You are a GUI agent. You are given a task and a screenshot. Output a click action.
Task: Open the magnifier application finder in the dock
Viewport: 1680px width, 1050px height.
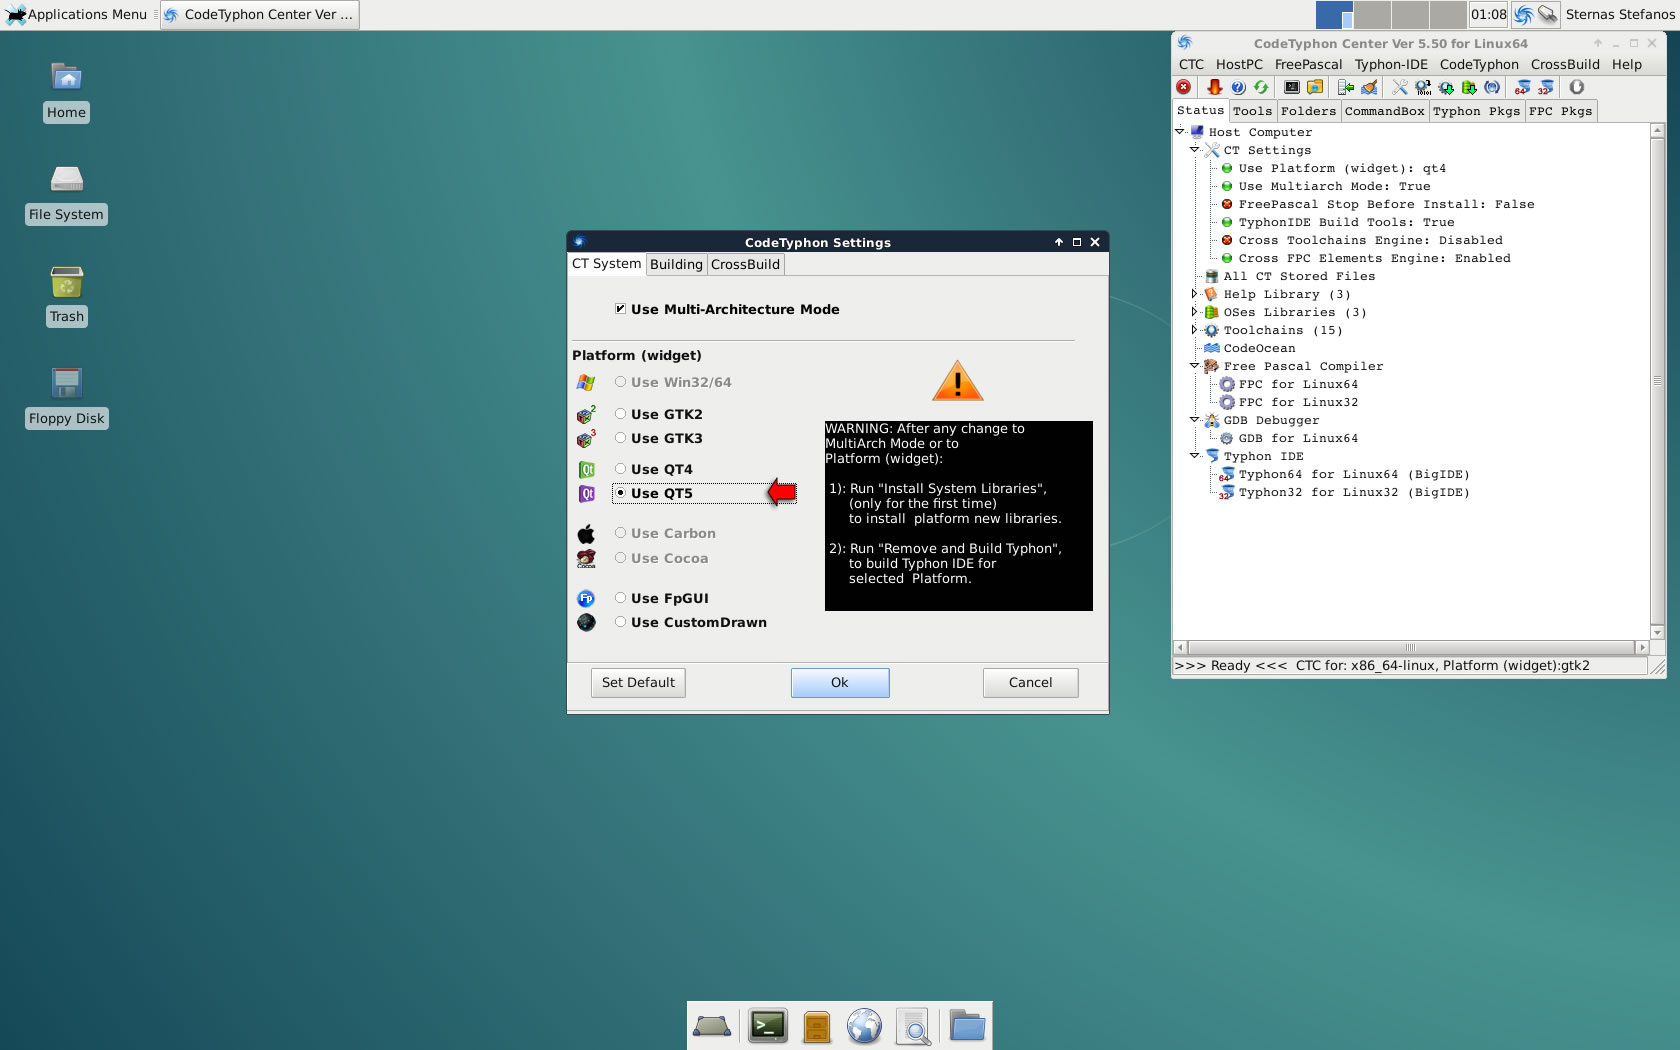coord(913,1026)
